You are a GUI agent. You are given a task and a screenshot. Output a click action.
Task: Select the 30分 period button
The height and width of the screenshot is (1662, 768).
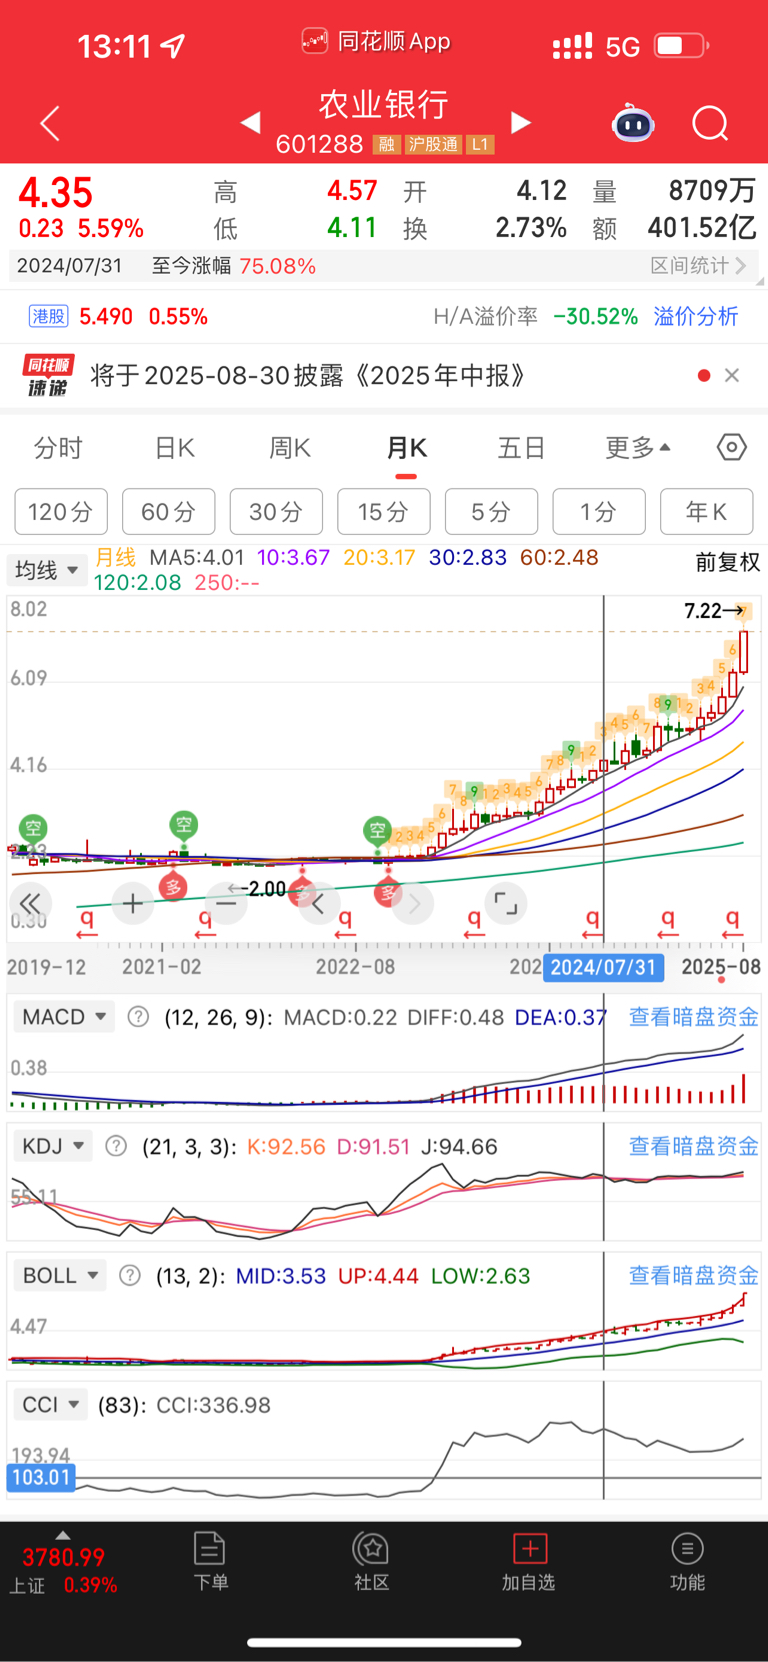point(276,512)
